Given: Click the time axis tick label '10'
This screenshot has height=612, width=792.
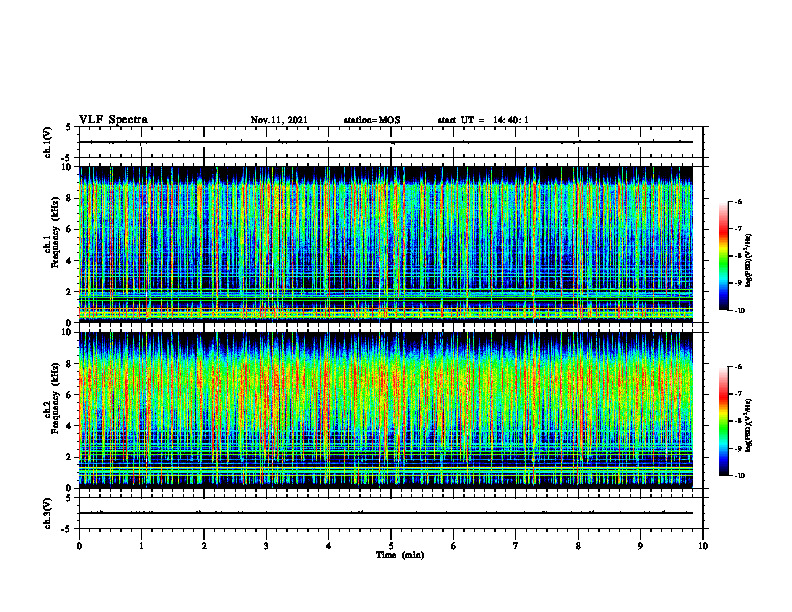Looking at the screenshot, I should coord(703,546).
